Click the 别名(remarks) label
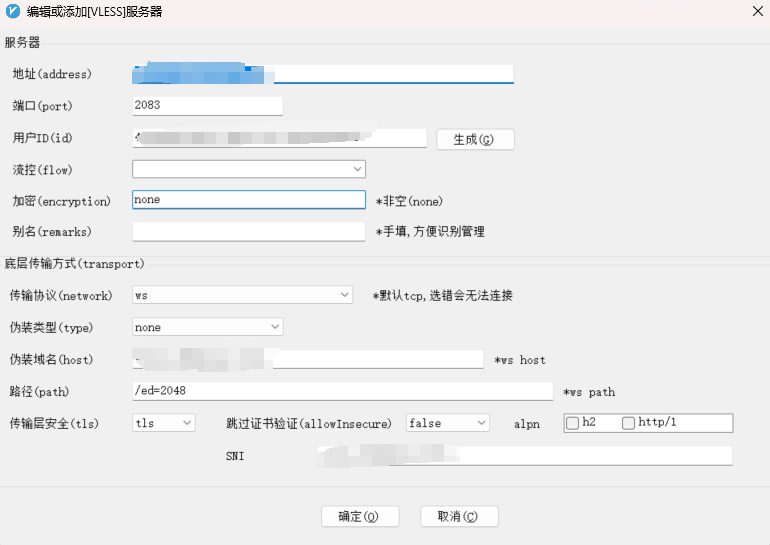 [x=52, y=232]
